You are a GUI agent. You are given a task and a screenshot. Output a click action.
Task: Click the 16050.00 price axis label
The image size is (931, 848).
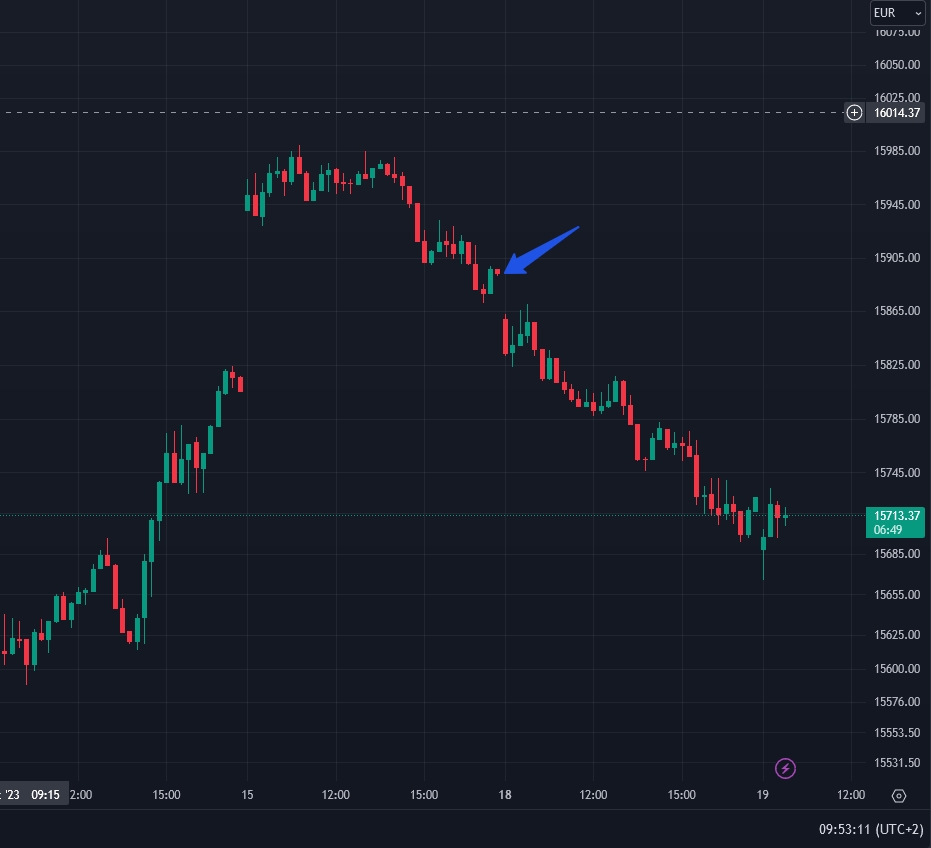click(x=897, y=65)
